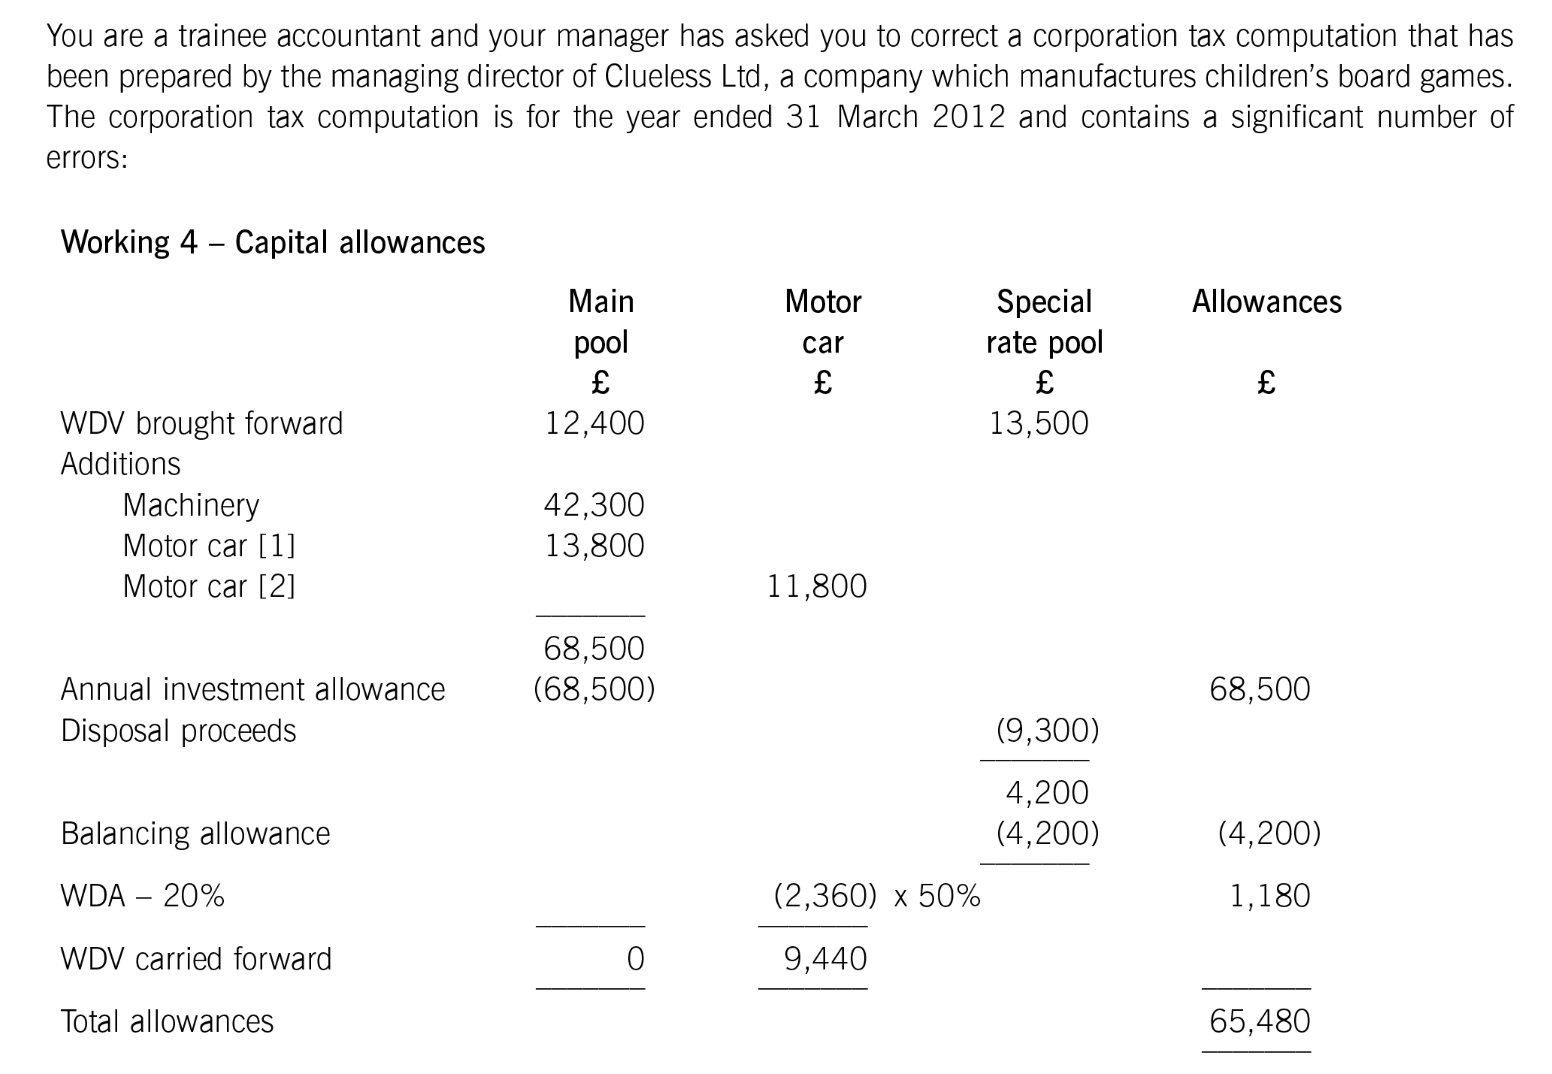Click the 9,440 WDV carried forward value
Screen dimensions: 1552x1074
pos(825,959)
